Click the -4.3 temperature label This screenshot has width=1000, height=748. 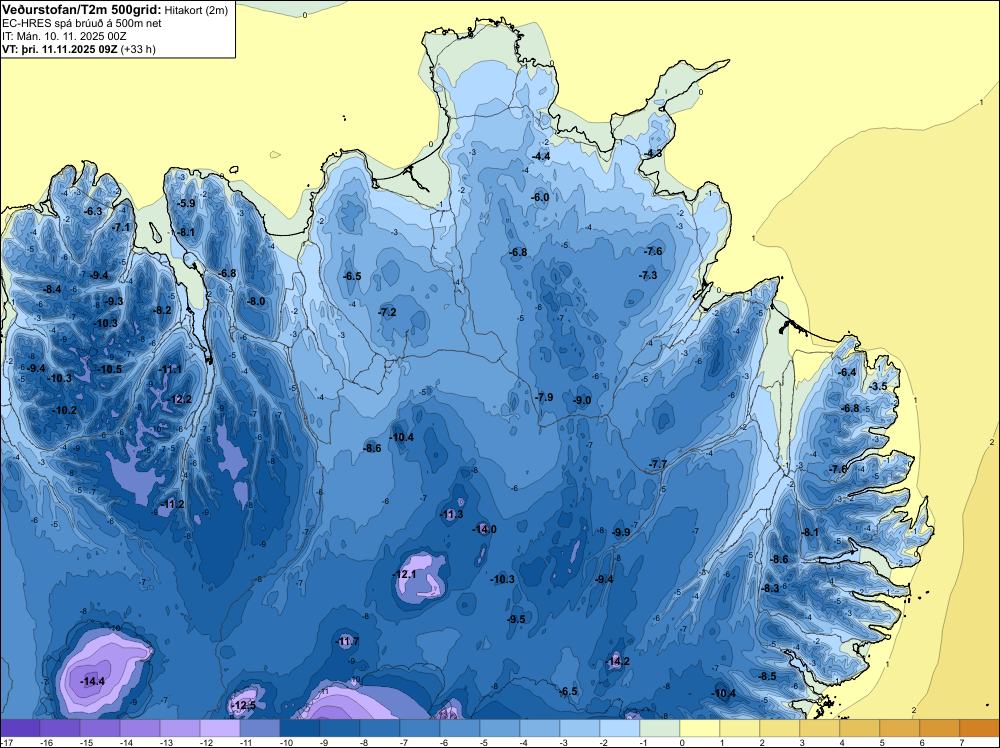[652, 154]
